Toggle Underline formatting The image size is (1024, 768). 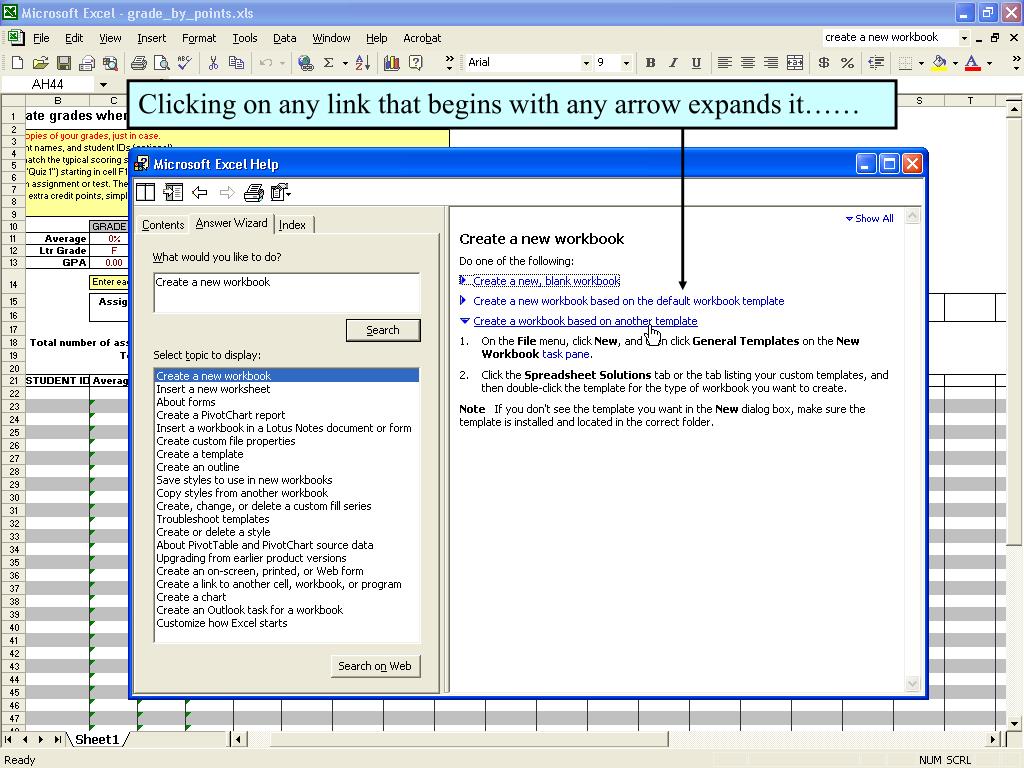click(x=696, y=63)
